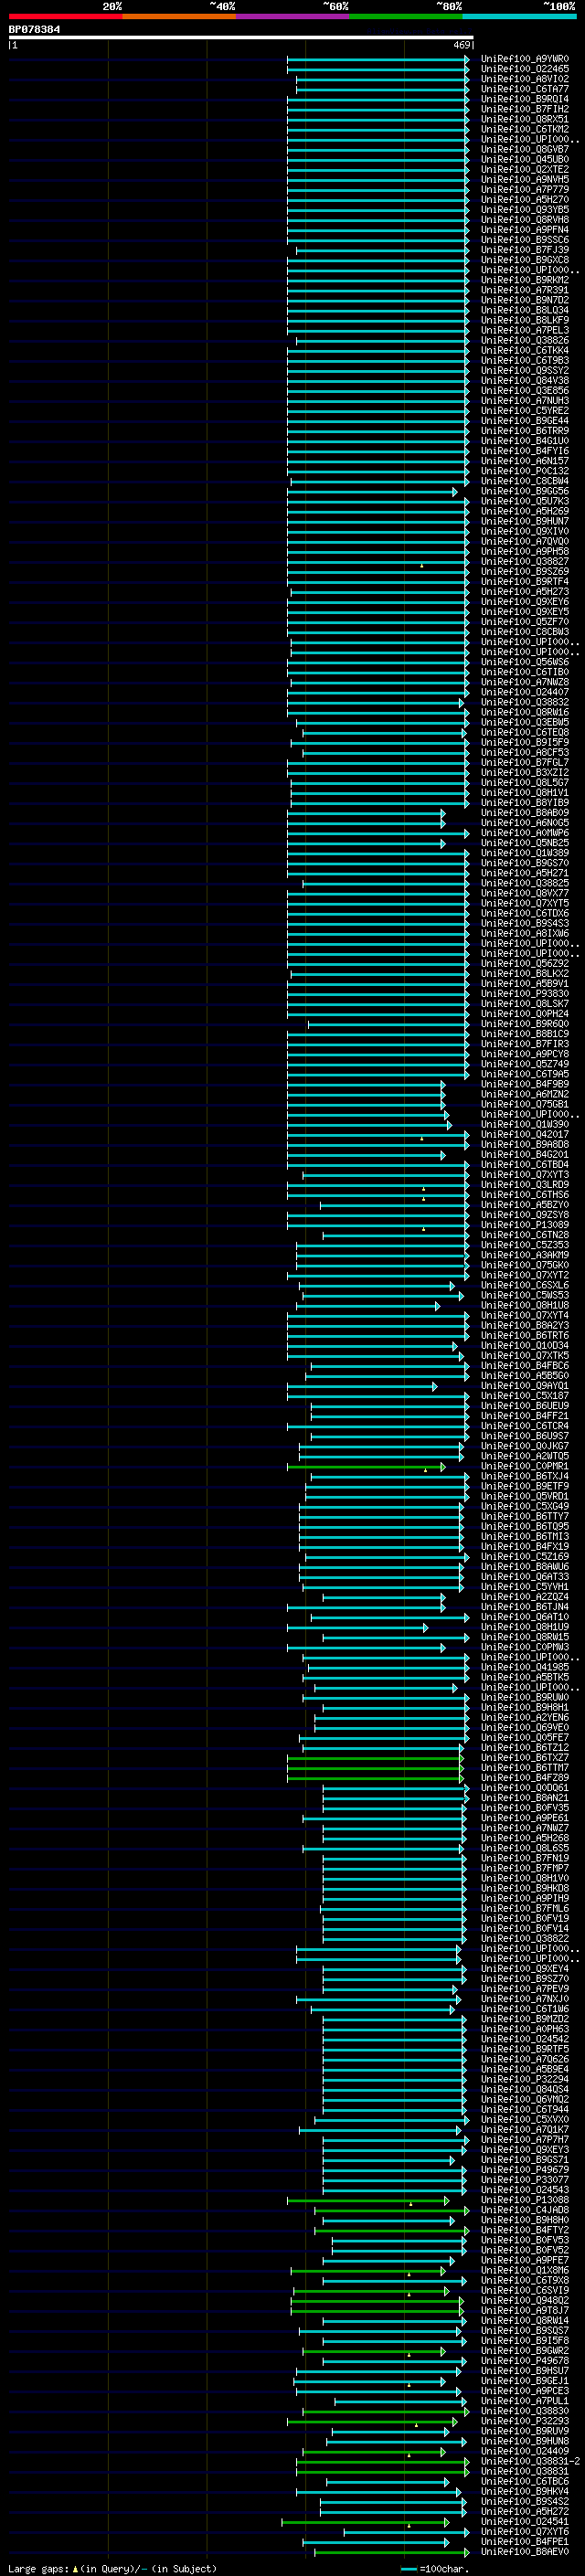Click the yellow gap marker on the Q42017 row

click(422, 1138)
